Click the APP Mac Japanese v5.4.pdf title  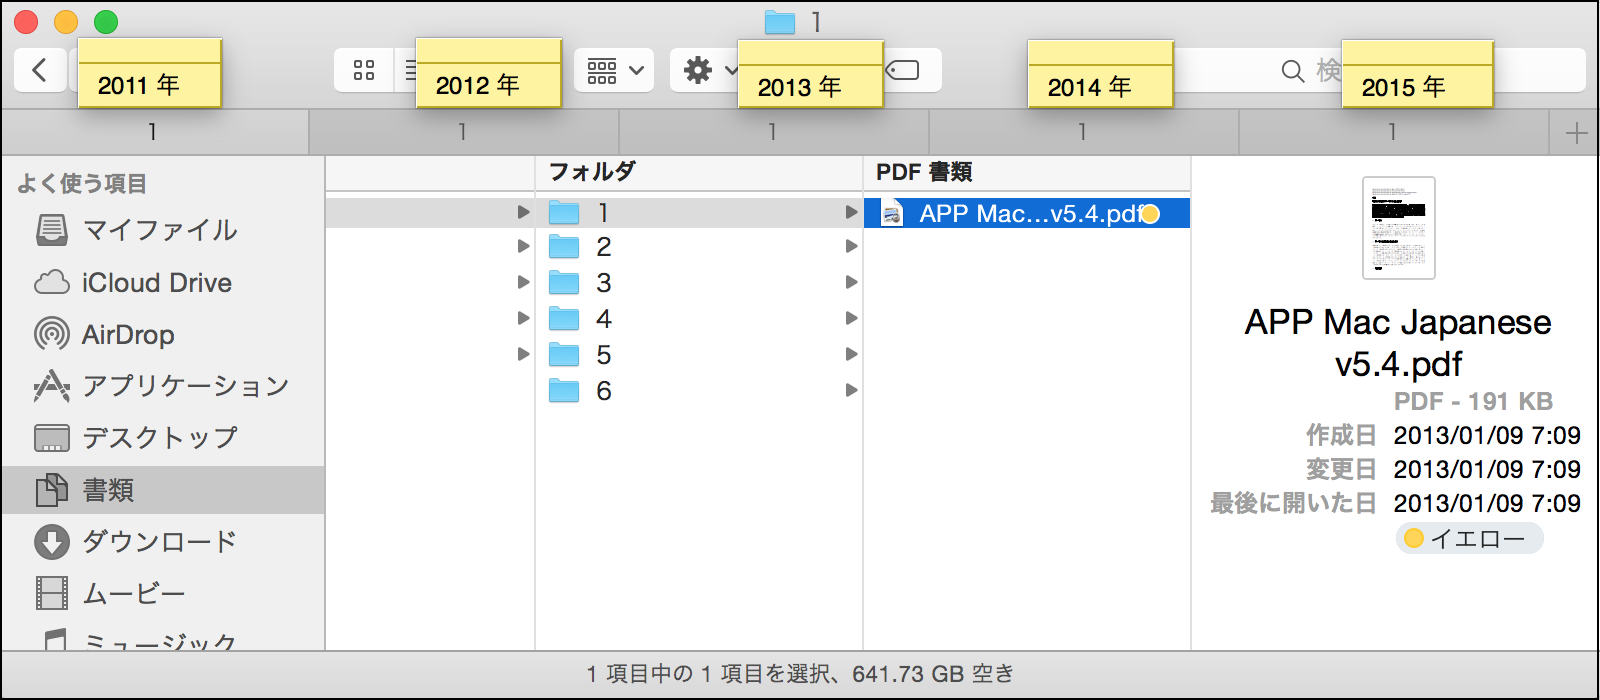(x=1398, y=343)
